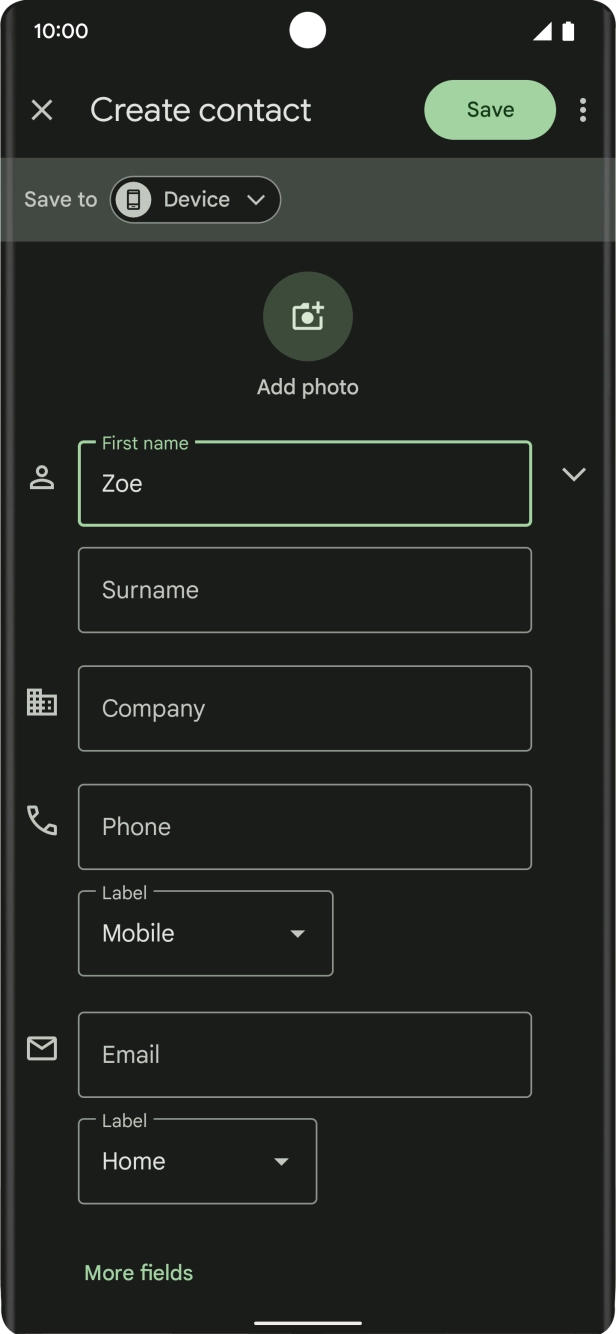Open the Mobile phone label dropdown

point(206,933)
